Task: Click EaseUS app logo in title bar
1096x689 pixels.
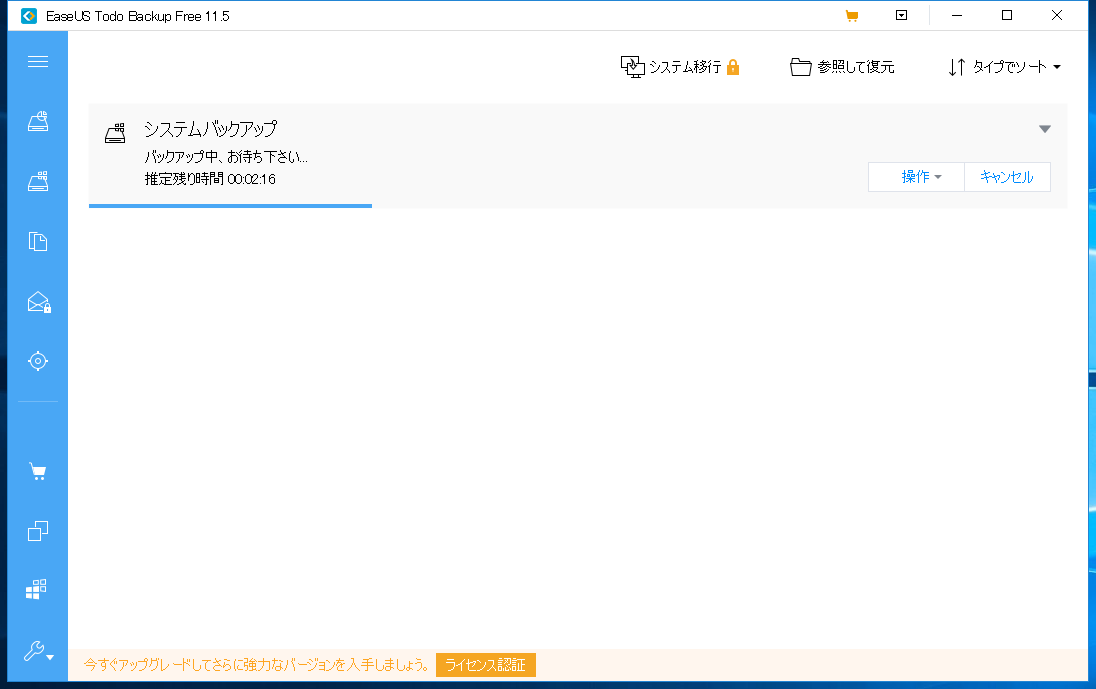Action: [29, 16]
